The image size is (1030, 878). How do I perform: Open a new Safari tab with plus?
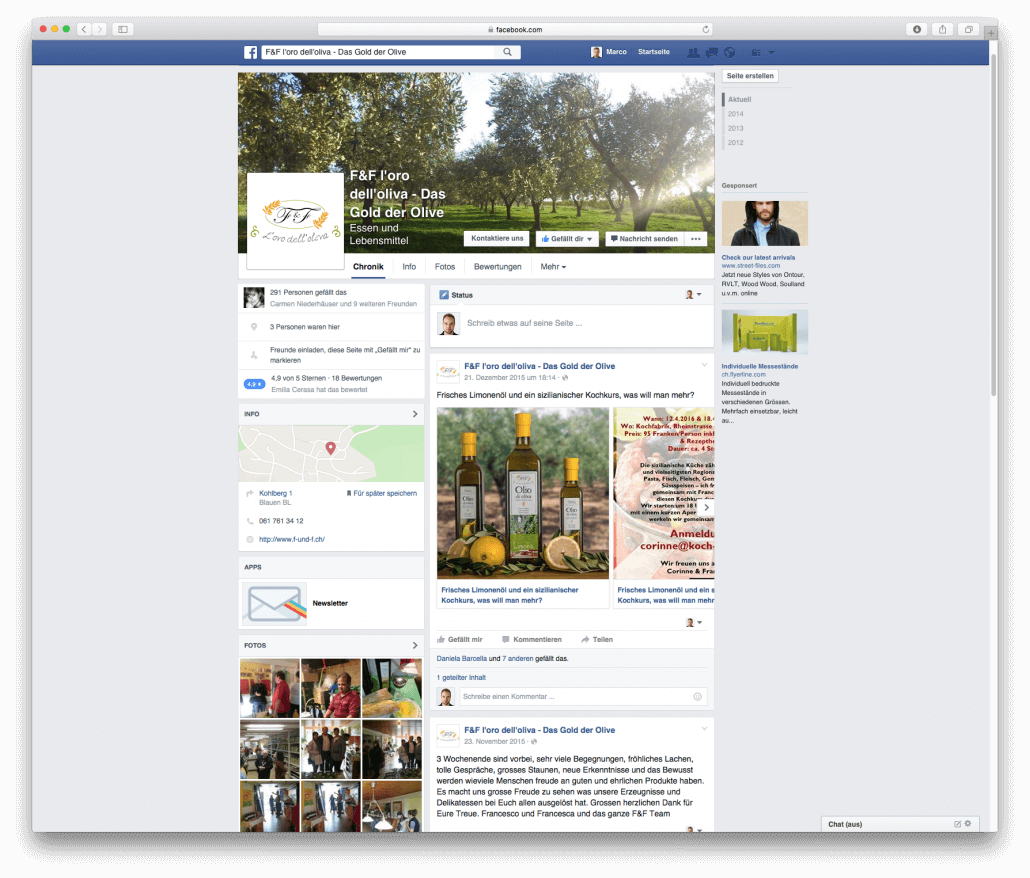(991, 32)
